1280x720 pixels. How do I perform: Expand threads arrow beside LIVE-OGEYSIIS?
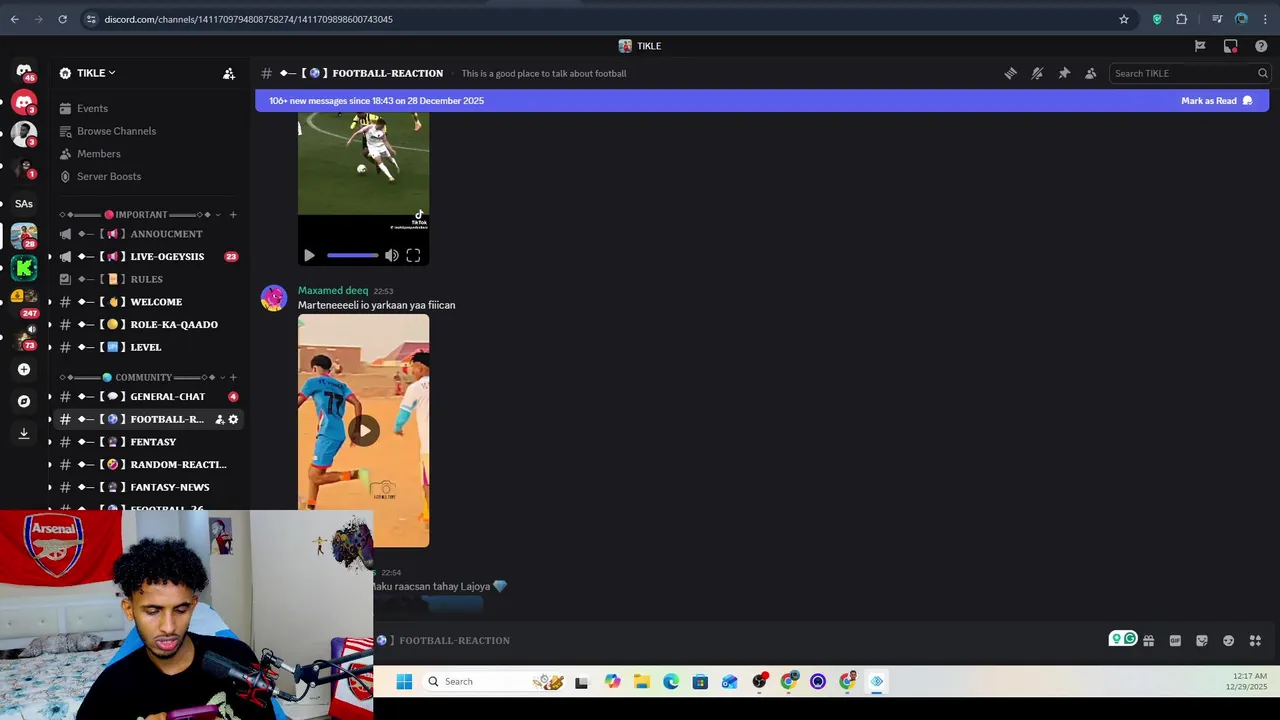(50, 256)
